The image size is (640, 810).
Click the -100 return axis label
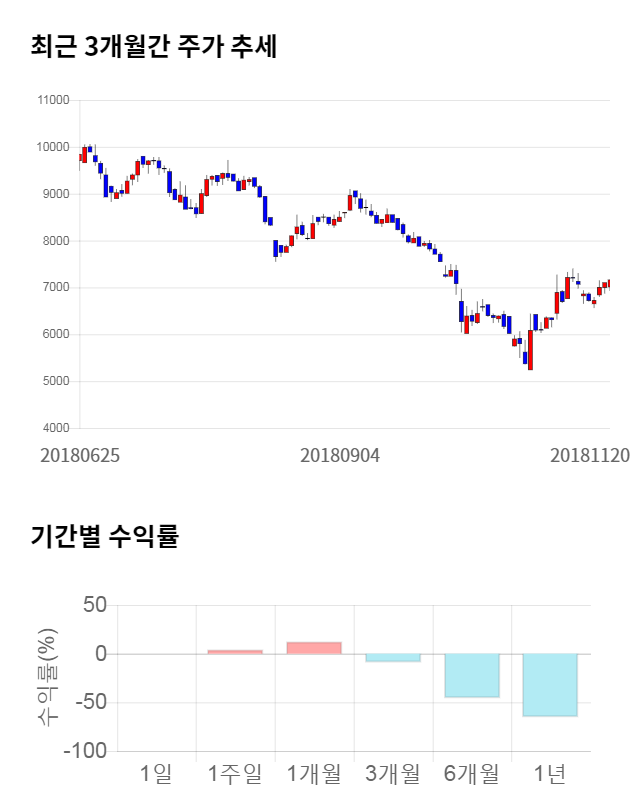click(x=84, y=751)
